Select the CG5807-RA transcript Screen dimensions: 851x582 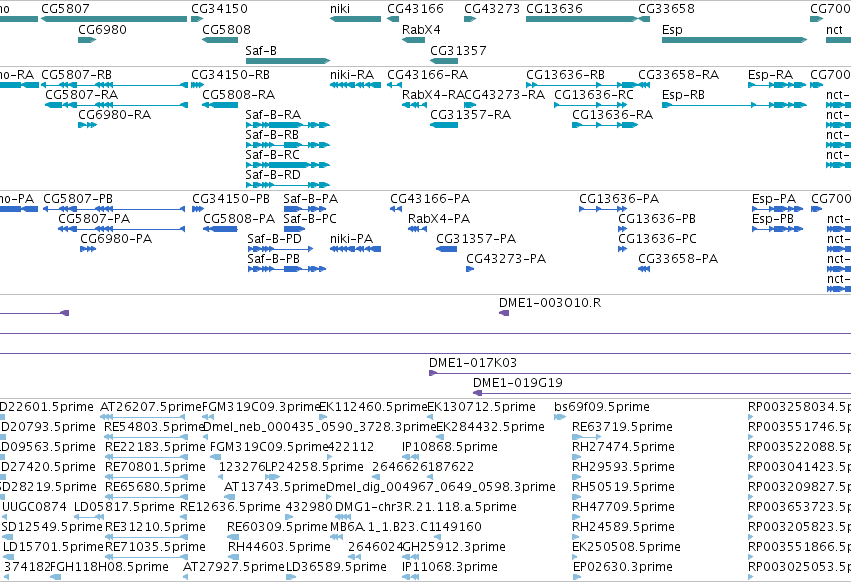116,105
